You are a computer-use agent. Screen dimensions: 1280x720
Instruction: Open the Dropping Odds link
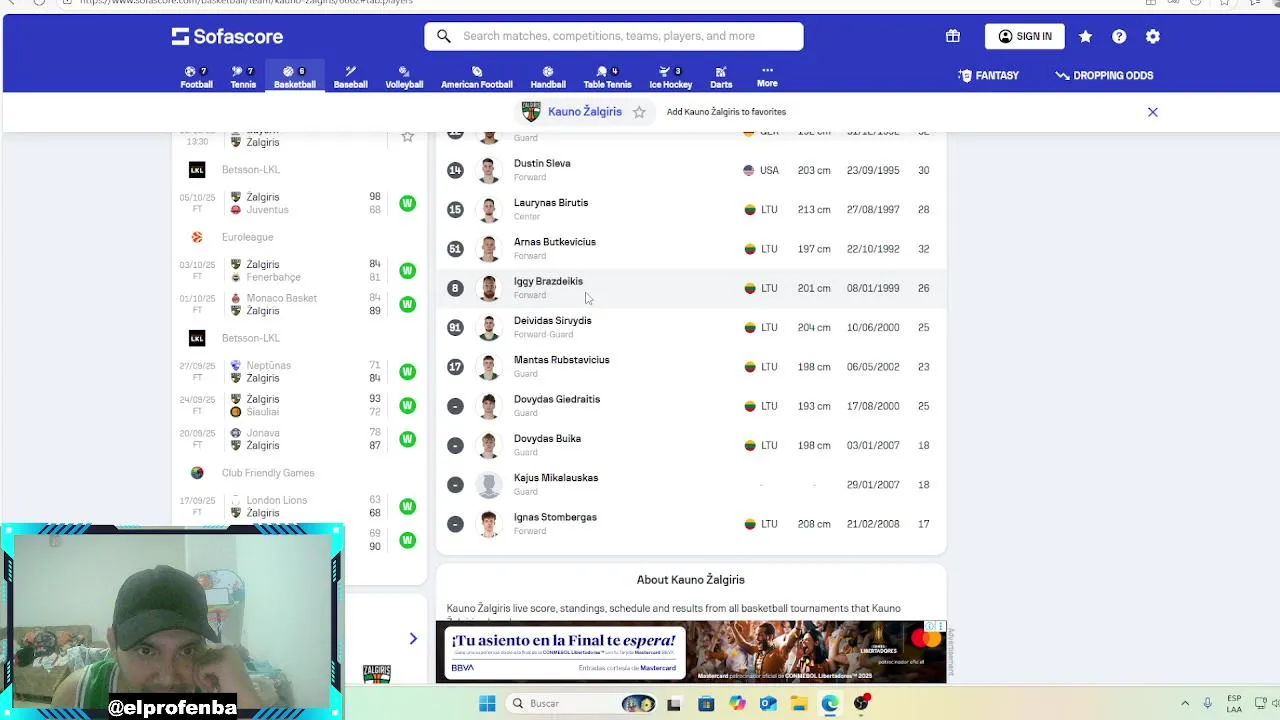coord(1104,75)
